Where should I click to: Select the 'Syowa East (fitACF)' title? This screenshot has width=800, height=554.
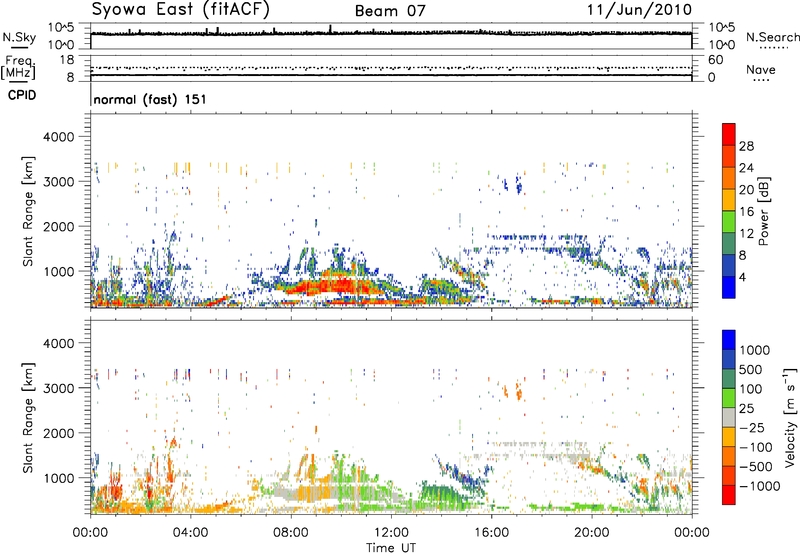coord(181,10)
